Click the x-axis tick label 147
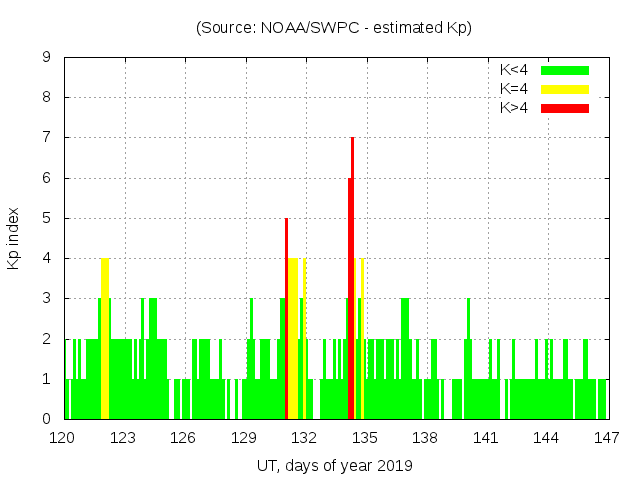 pyautogui.click(x=606, y=438)
